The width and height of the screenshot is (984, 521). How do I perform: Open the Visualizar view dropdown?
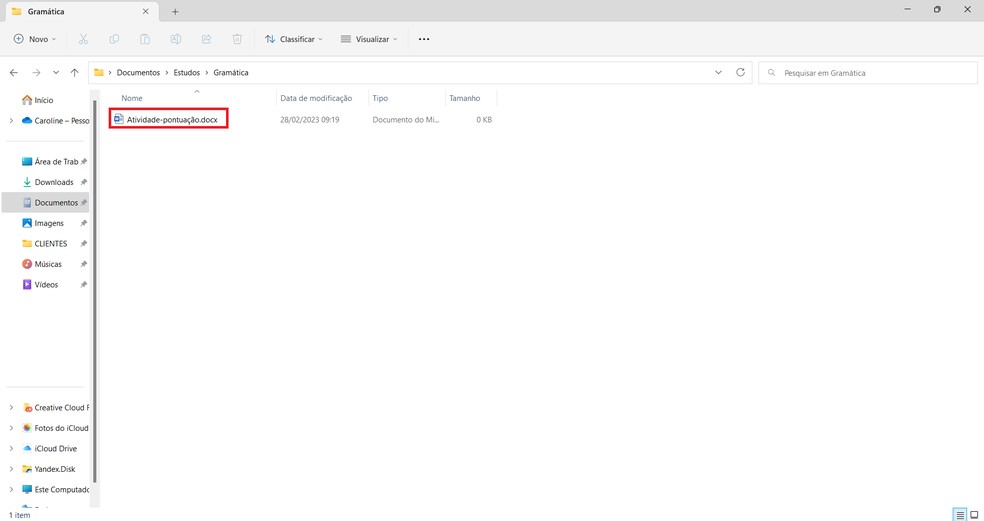pyautogui.click(x=369, y=39)
